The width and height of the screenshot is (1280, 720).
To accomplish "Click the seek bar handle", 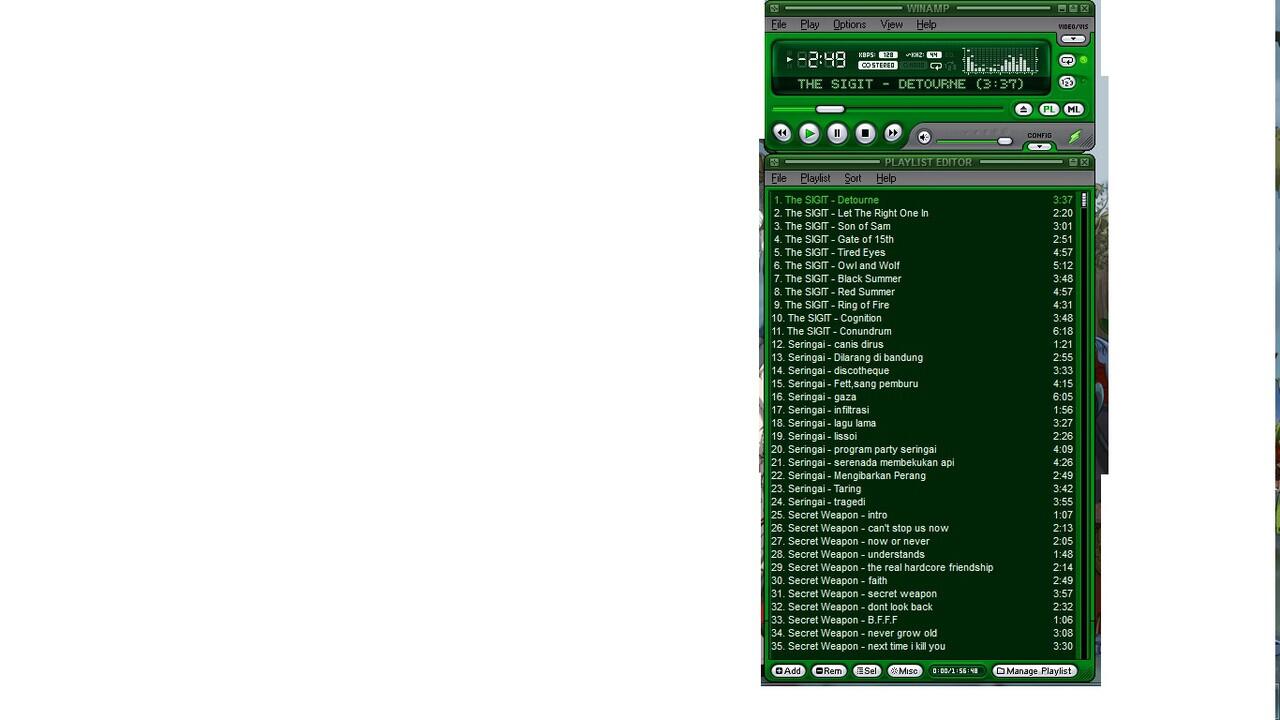I will [830, 109].
